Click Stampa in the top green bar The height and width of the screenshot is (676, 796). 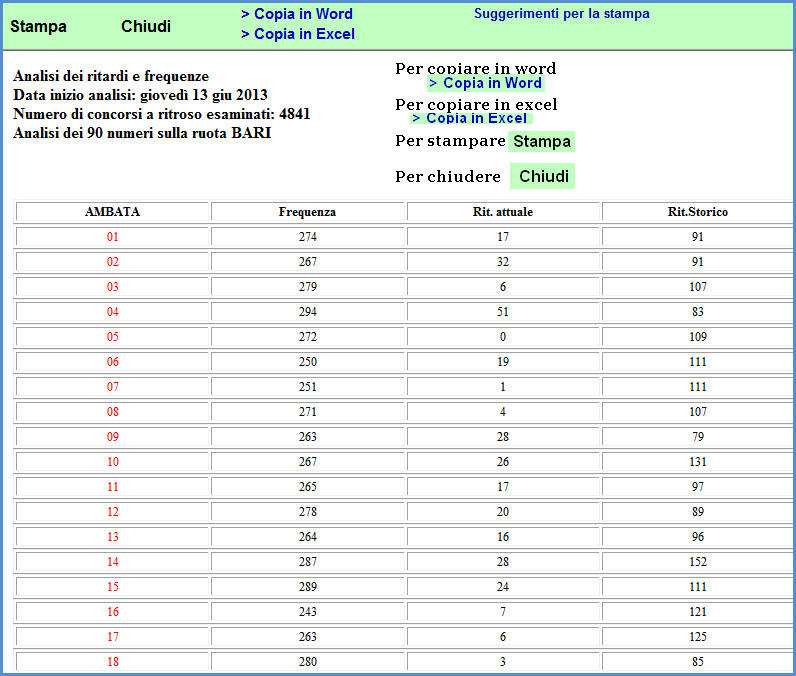[x=39, y=26]
